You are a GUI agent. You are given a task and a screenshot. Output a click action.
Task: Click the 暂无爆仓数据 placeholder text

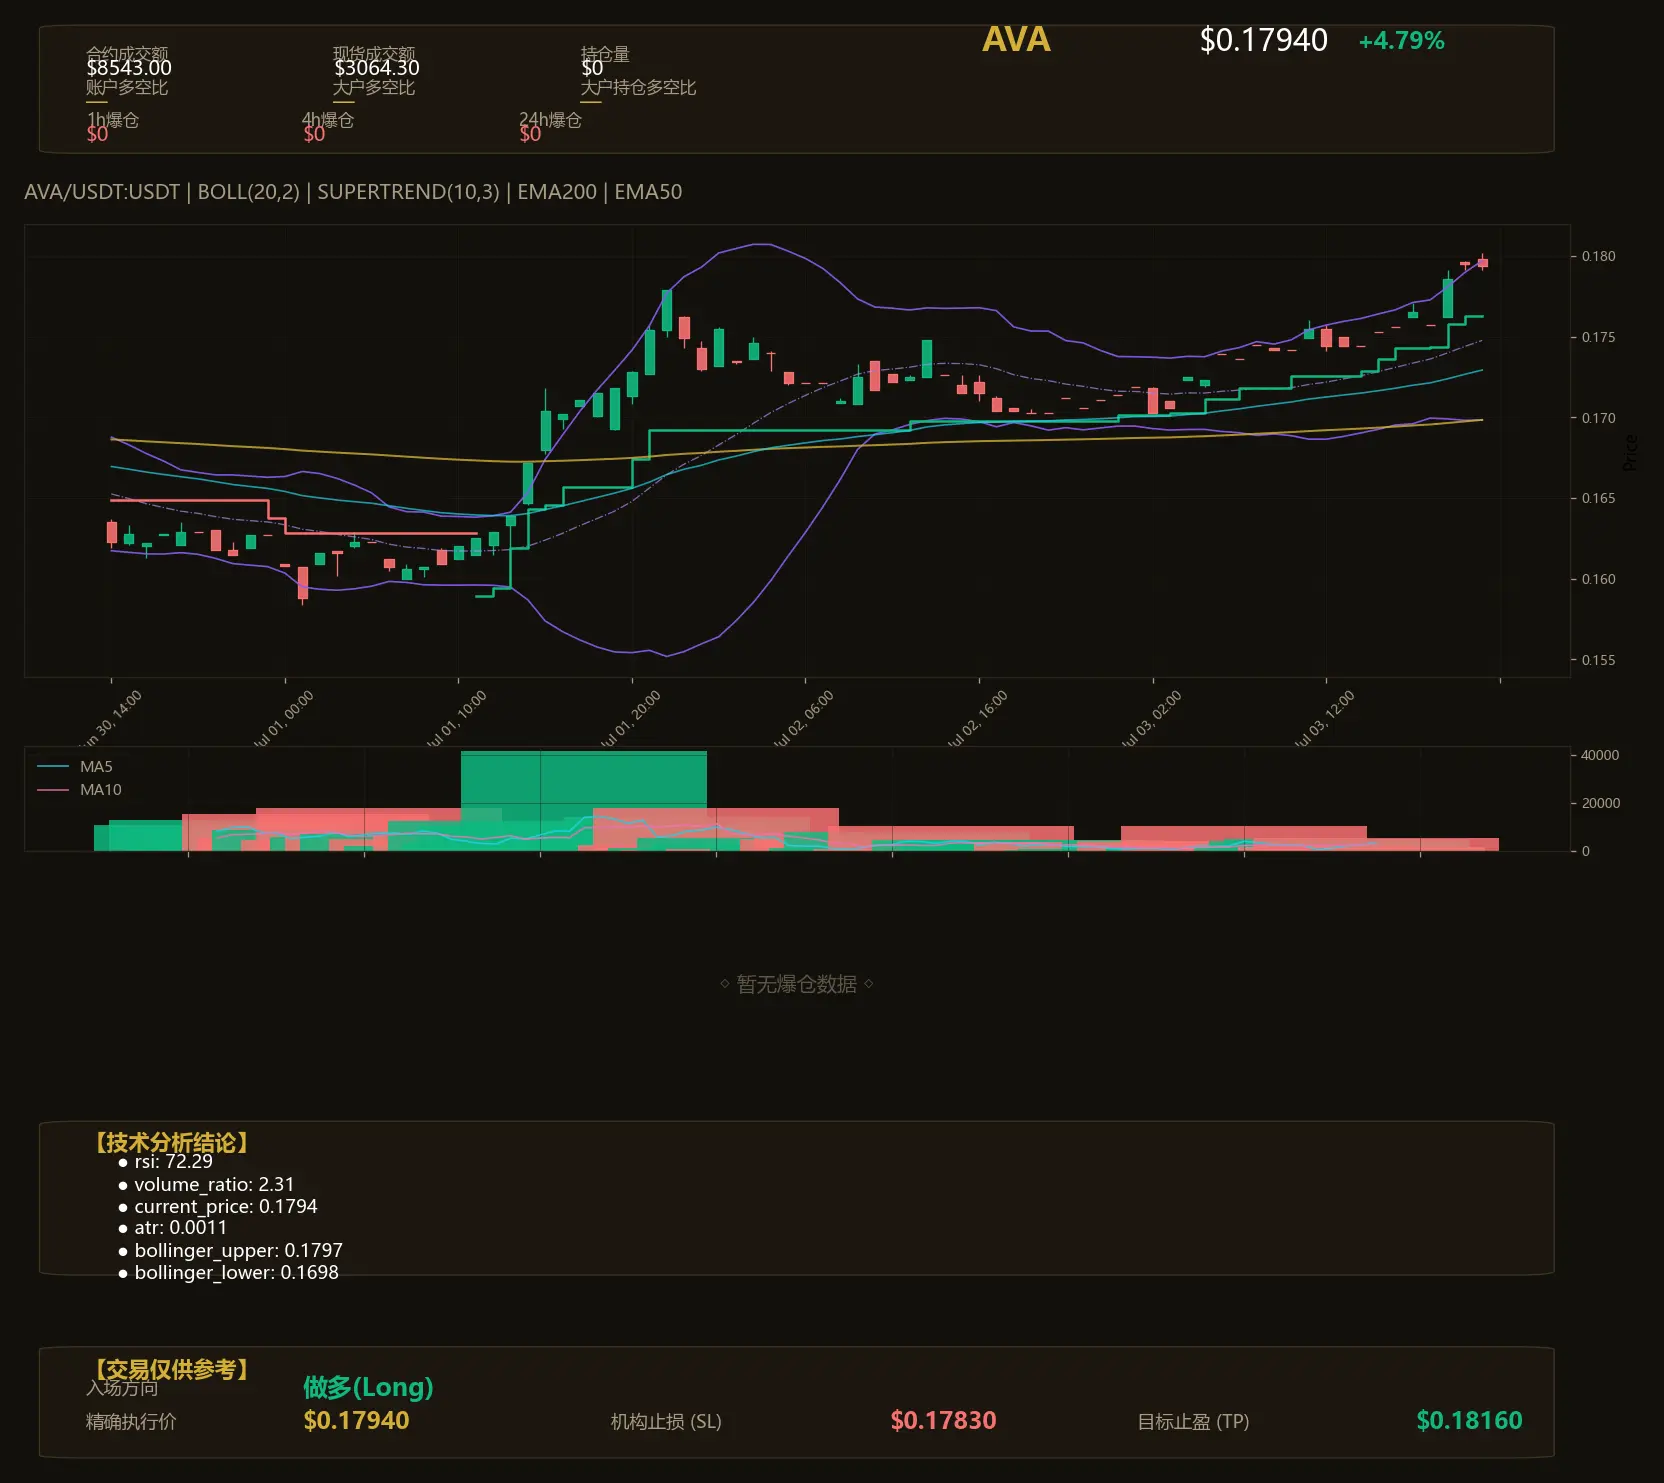tap(797, 984)
